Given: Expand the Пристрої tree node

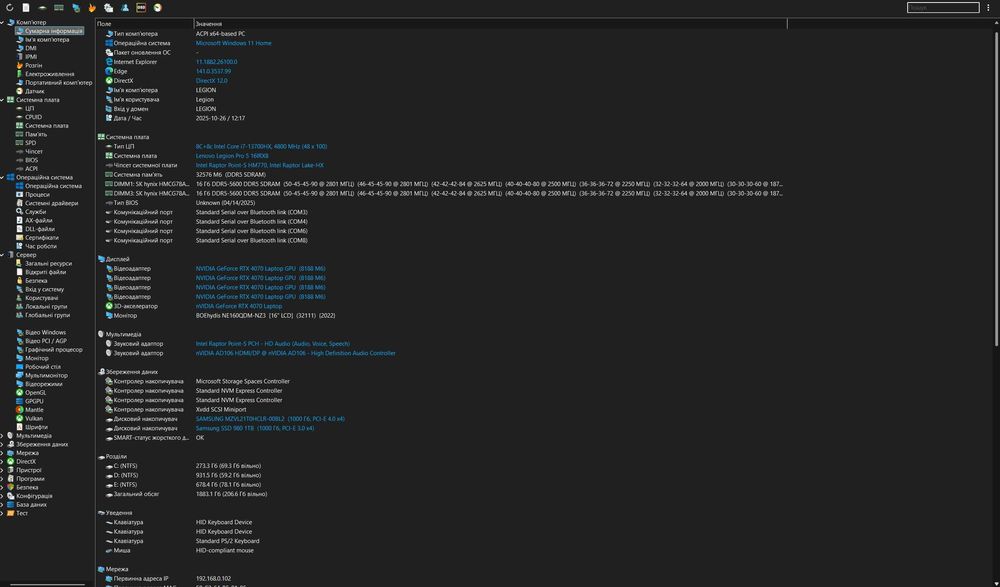Looking at the screenshot, I should [3, 470].
